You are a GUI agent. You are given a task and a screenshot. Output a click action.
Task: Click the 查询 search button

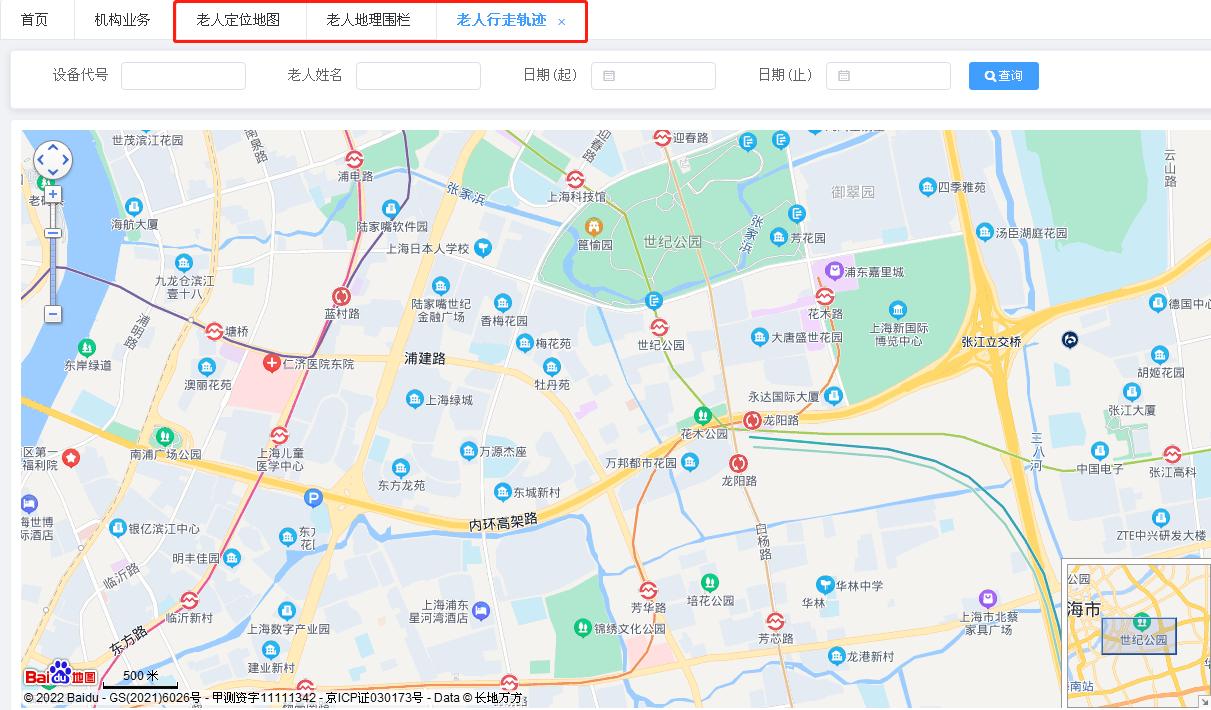click(1003, 75)
